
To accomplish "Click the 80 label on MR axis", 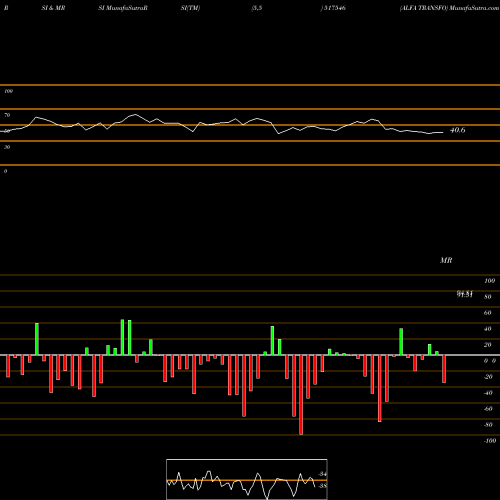I will (488, 297).
